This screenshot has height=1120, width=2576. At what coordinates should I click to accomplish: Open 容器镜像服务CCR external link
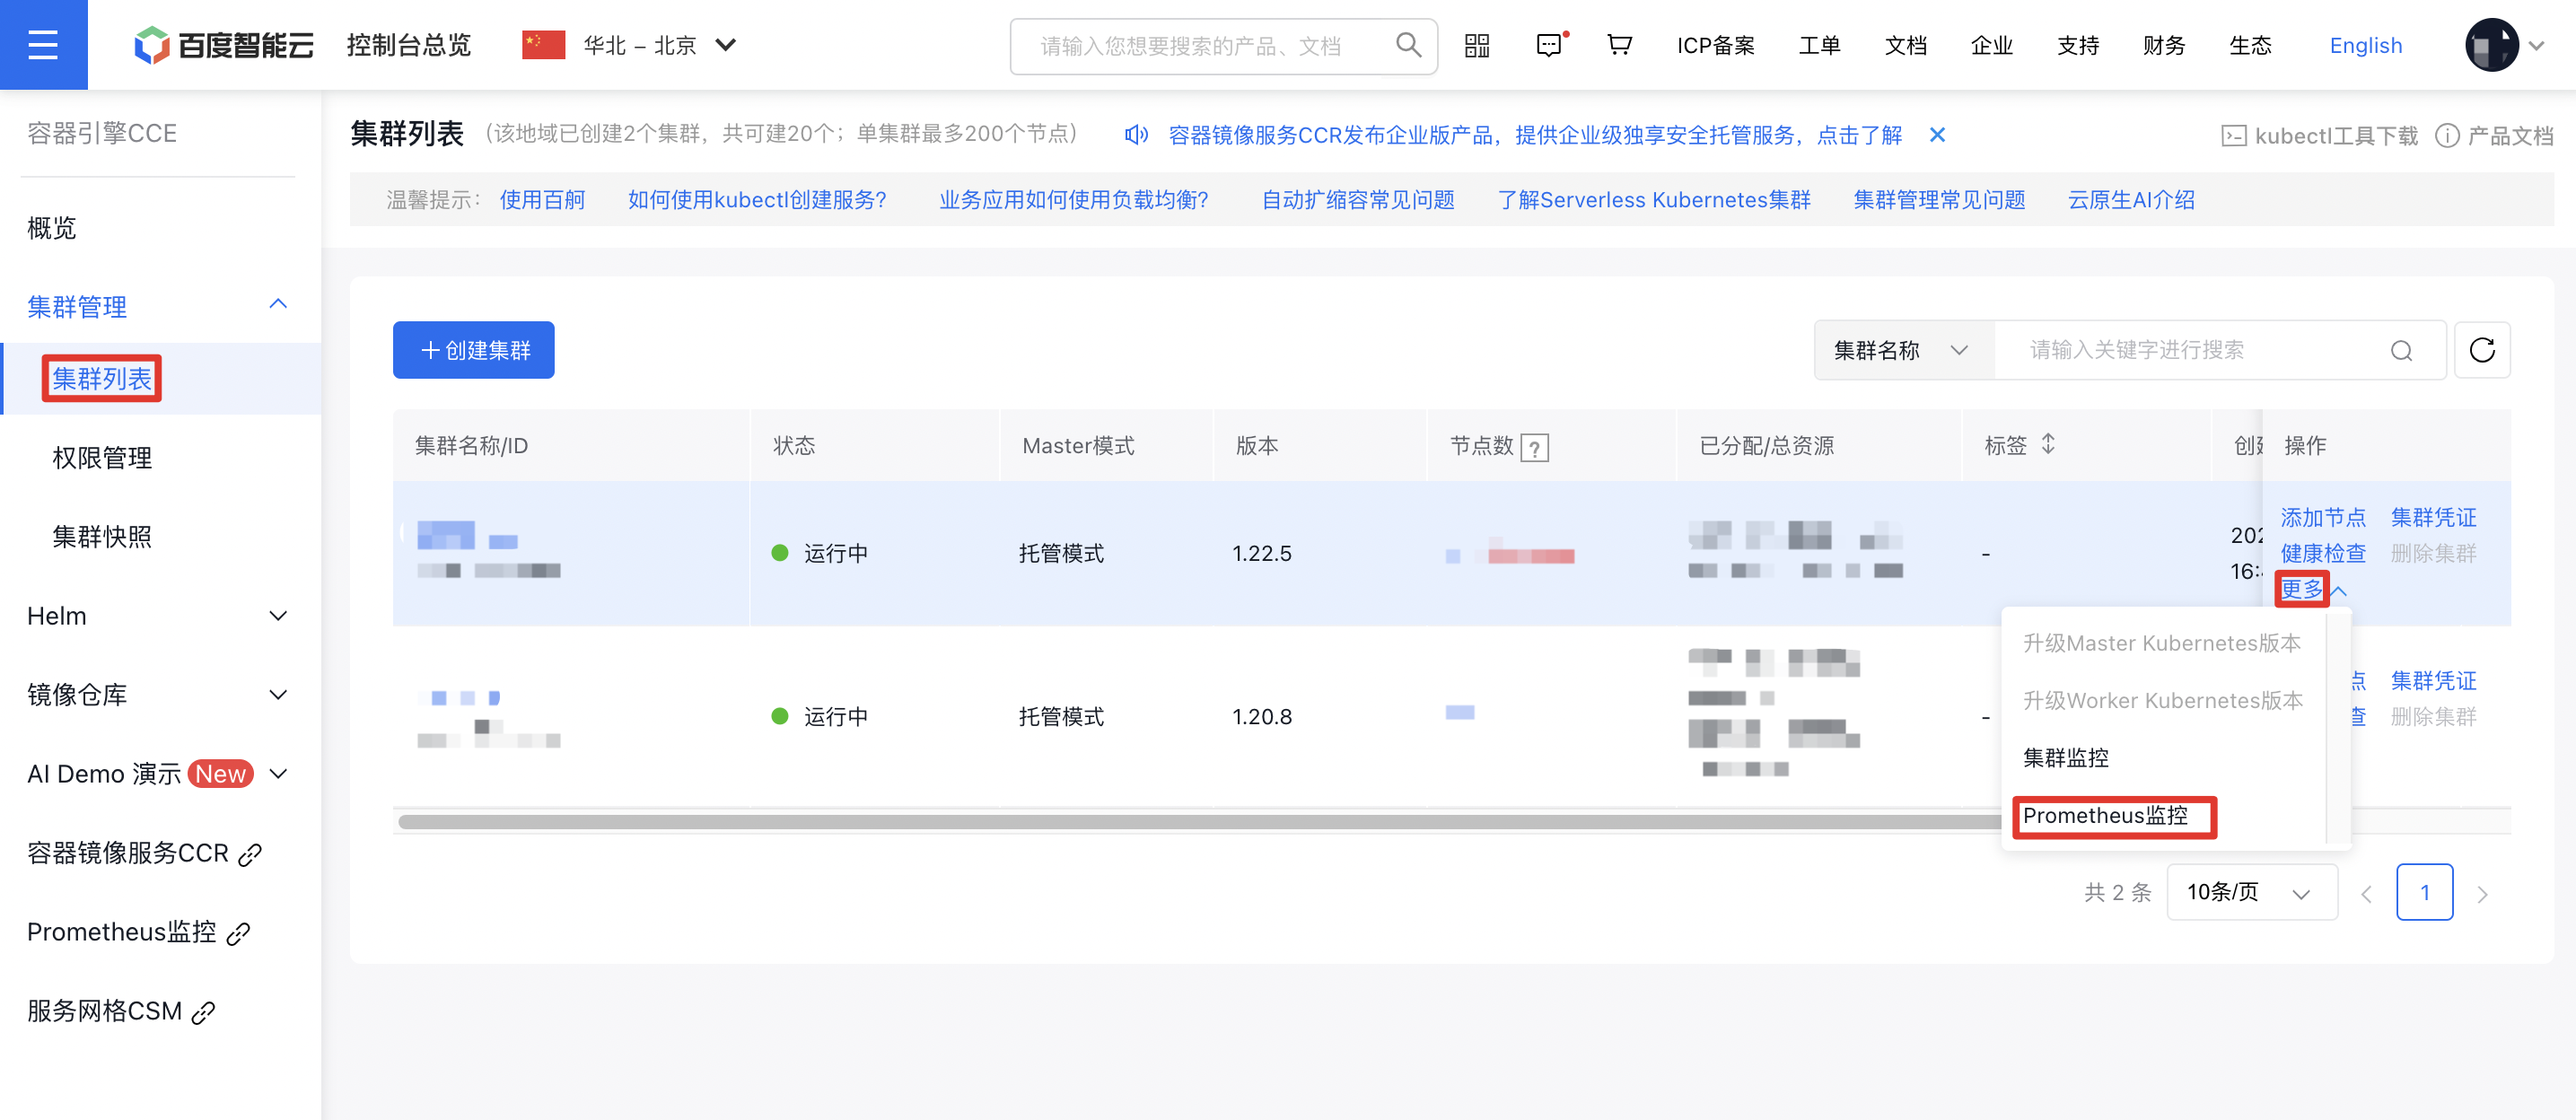[250, 854]
